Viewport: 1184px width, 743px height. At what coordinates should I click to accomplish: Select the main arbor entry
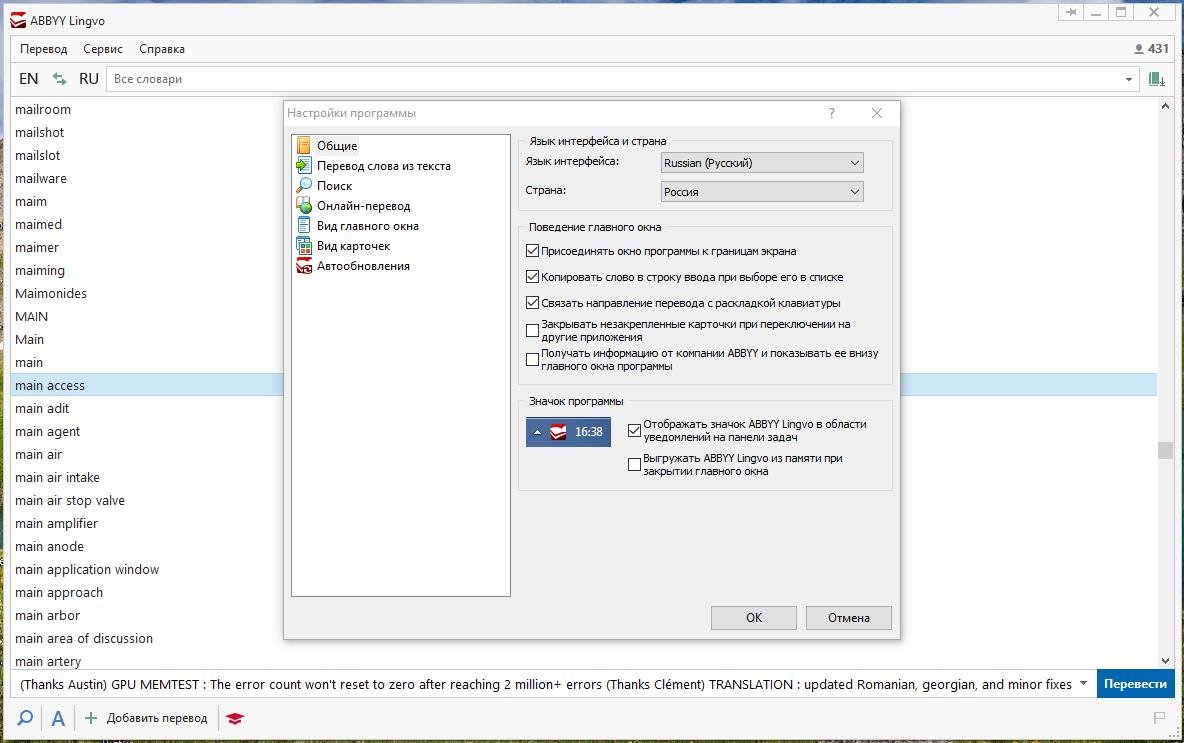47,615
